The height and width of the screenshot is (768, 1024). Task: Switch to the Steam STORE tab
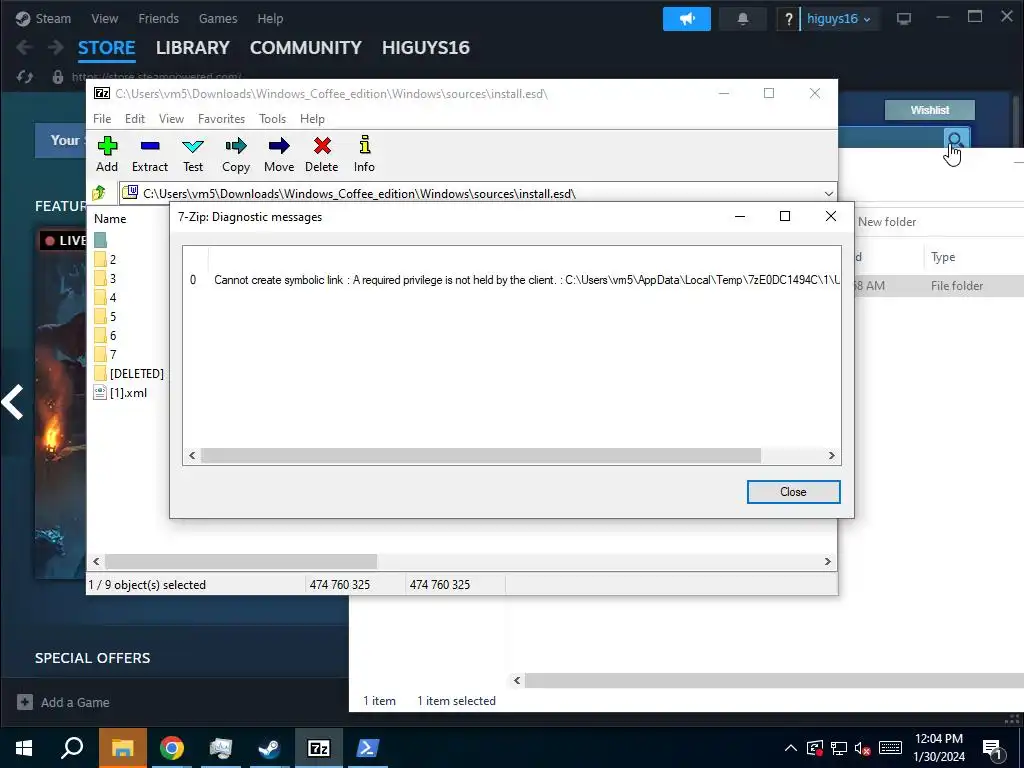point(106,48)
